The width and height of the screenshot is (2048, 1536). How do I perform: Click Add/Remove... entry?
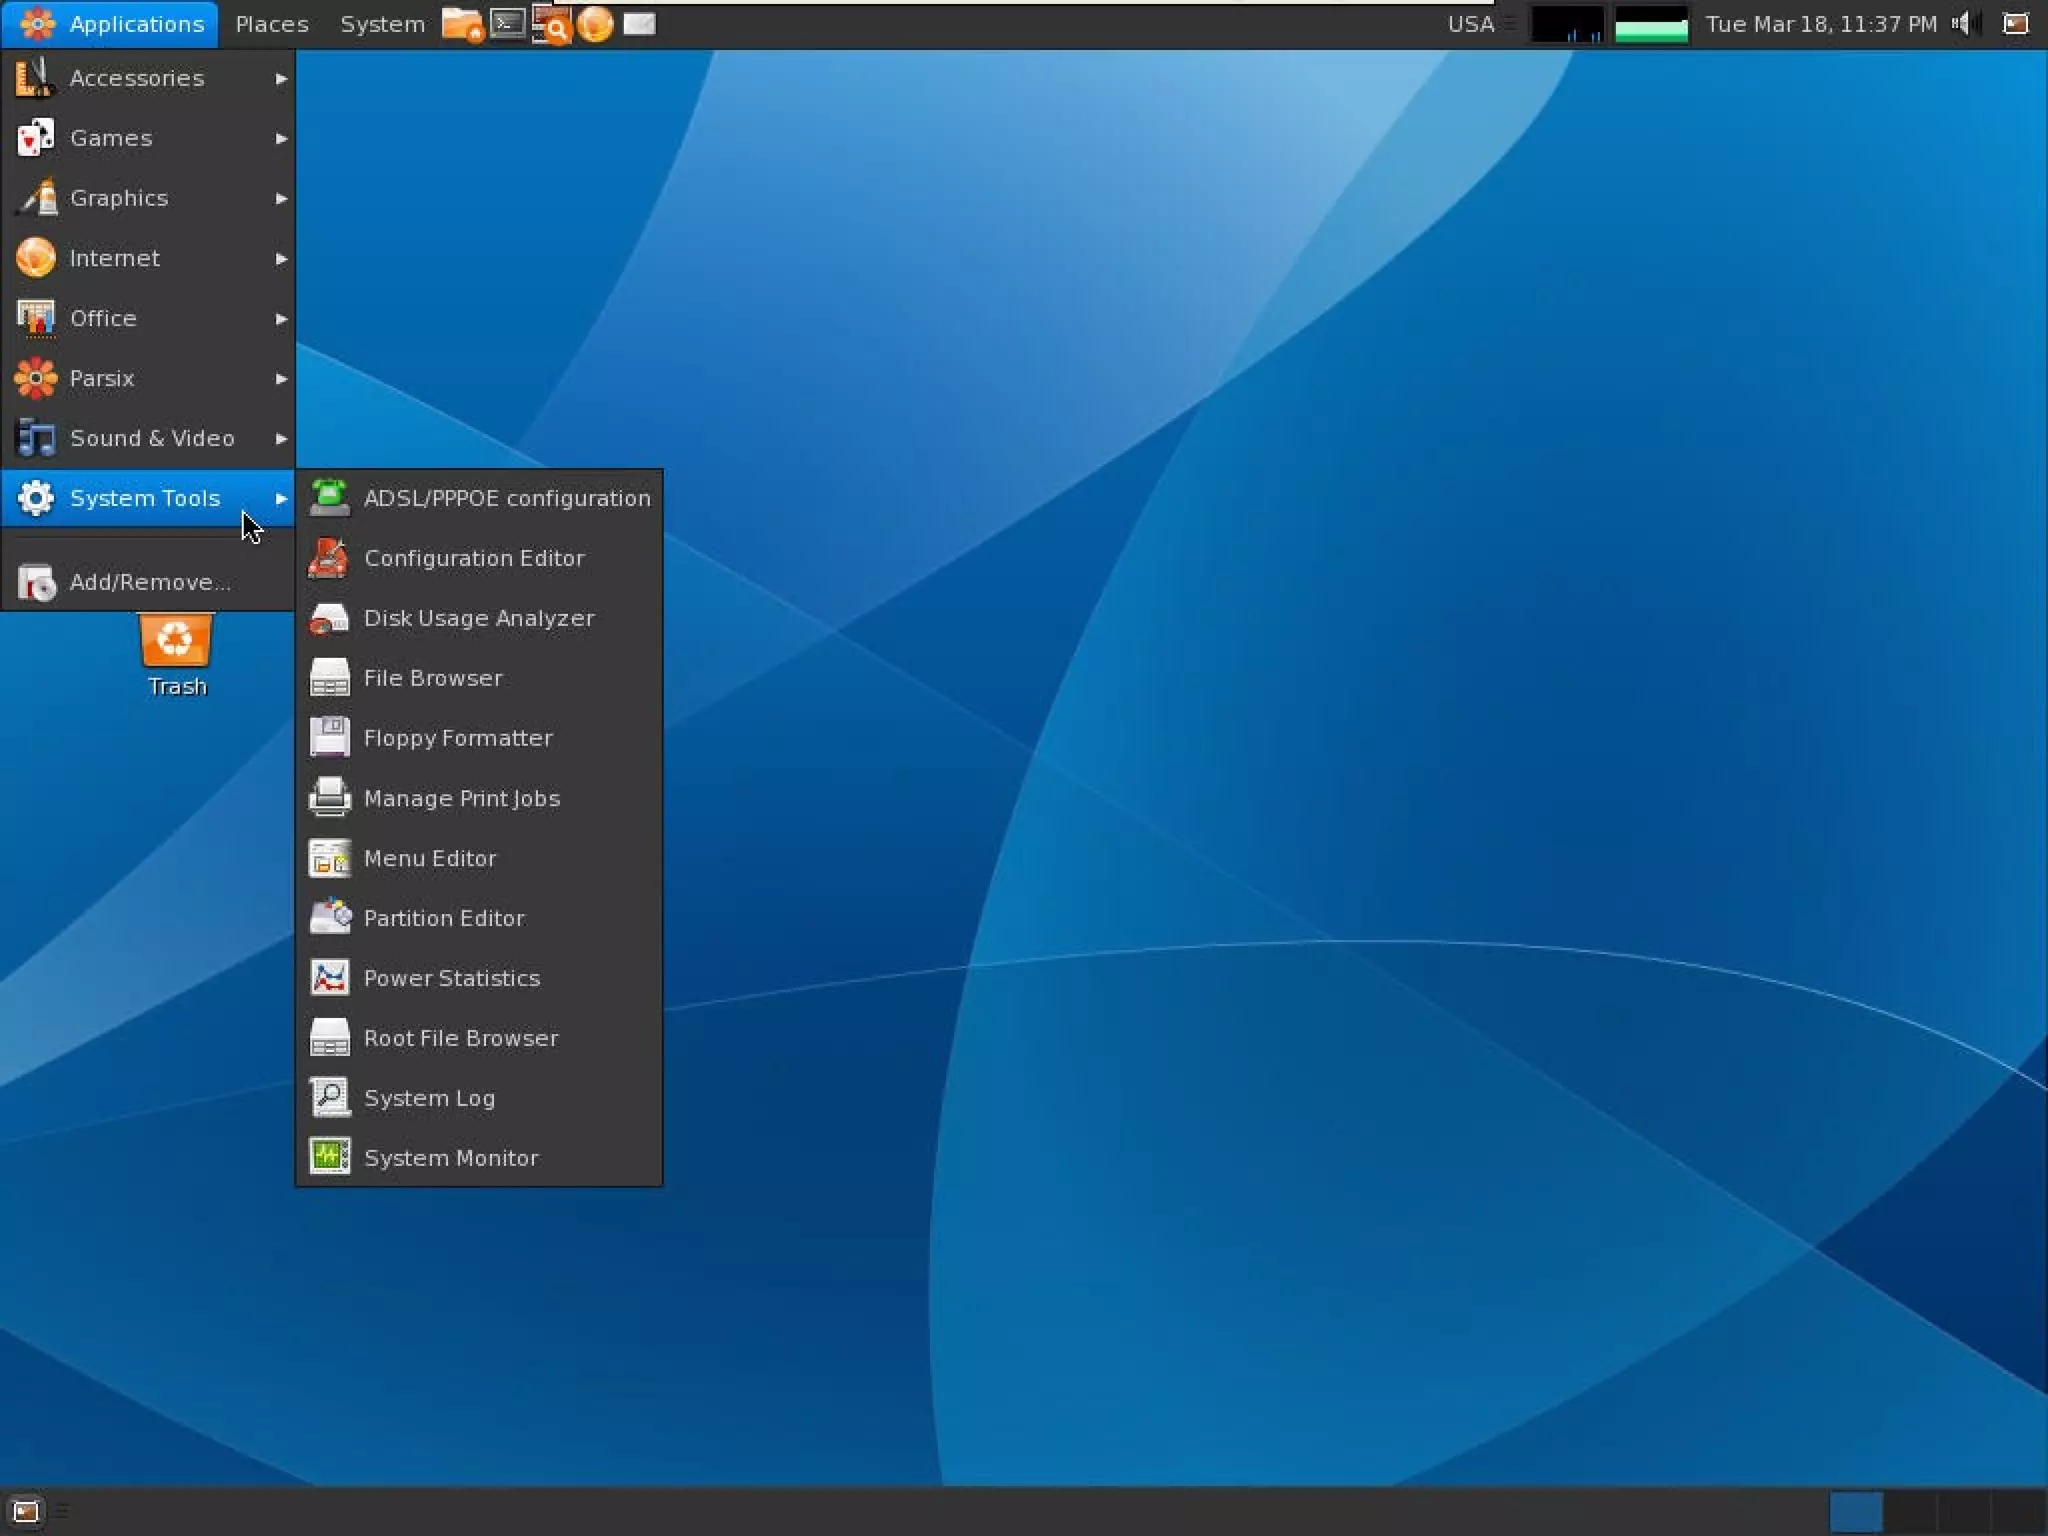click(x=148, y=582)
